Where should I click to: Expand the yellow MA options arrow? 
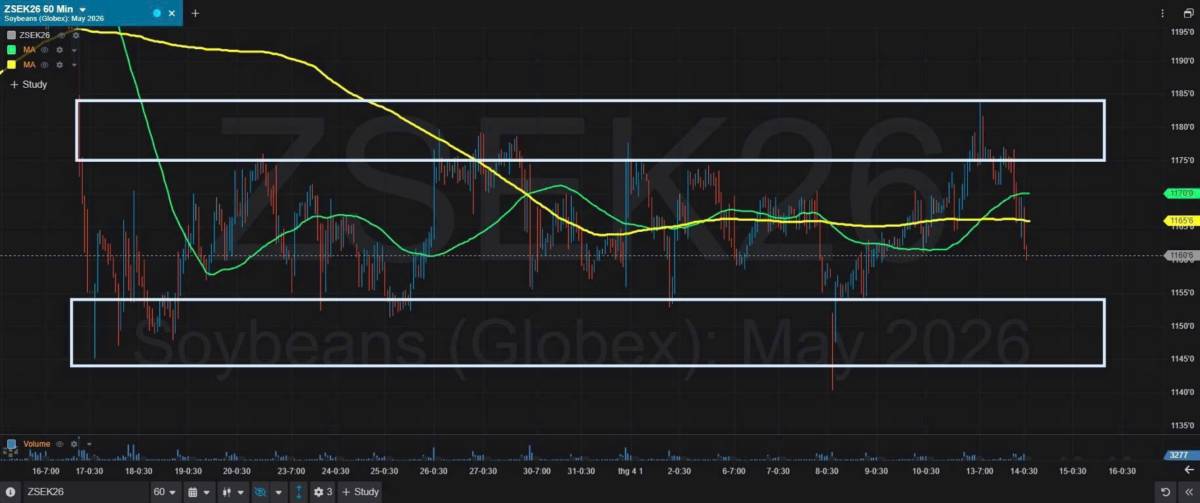74,65
